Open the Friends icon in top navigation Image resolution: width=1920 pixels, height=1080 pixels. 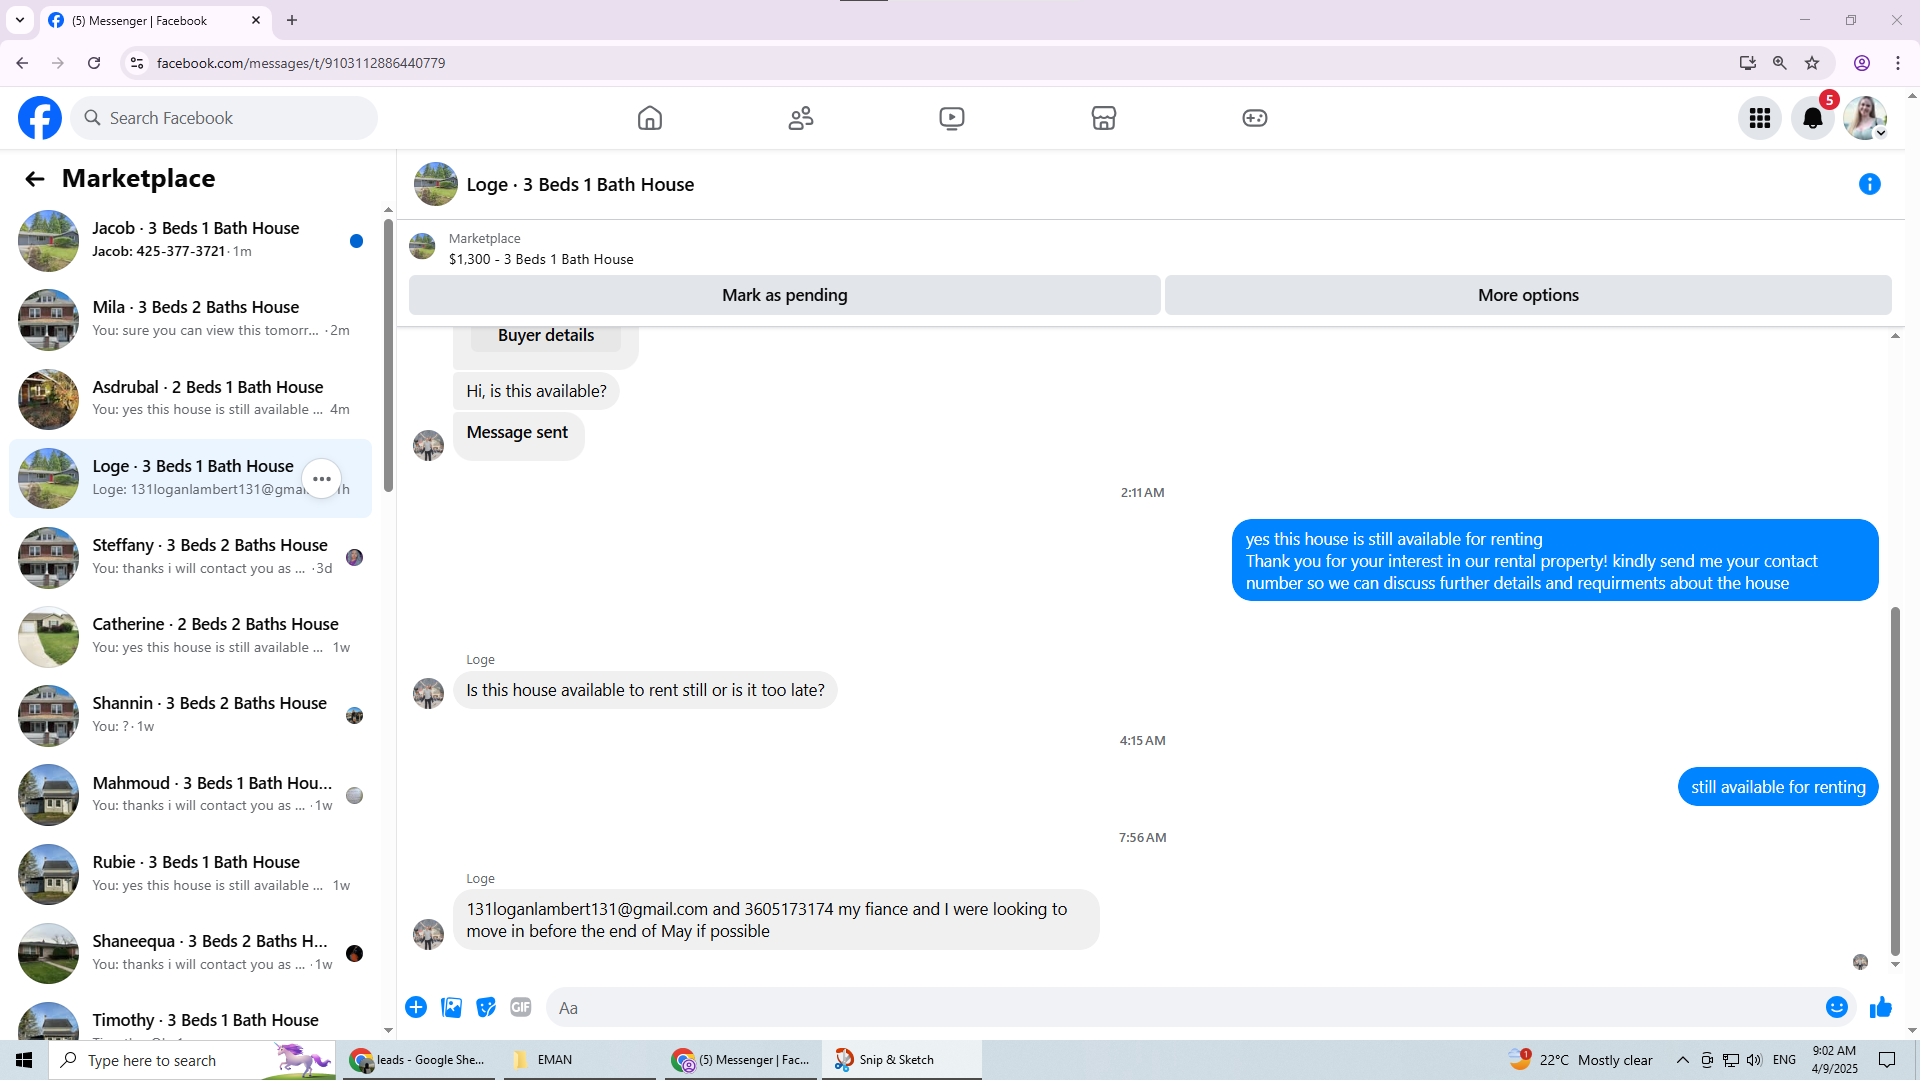pyautogui.click(x=801, y=118)
